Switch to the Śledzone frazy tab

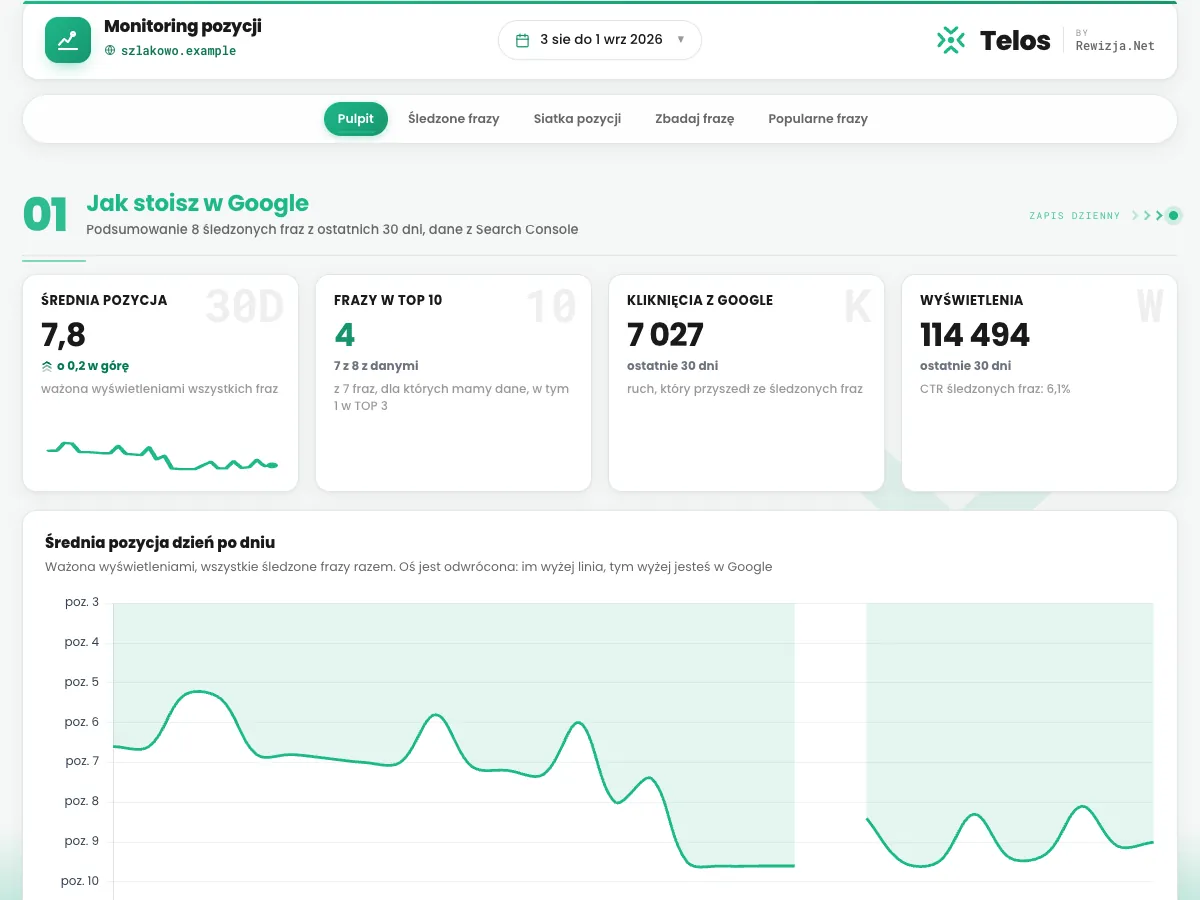pos(454,119)
